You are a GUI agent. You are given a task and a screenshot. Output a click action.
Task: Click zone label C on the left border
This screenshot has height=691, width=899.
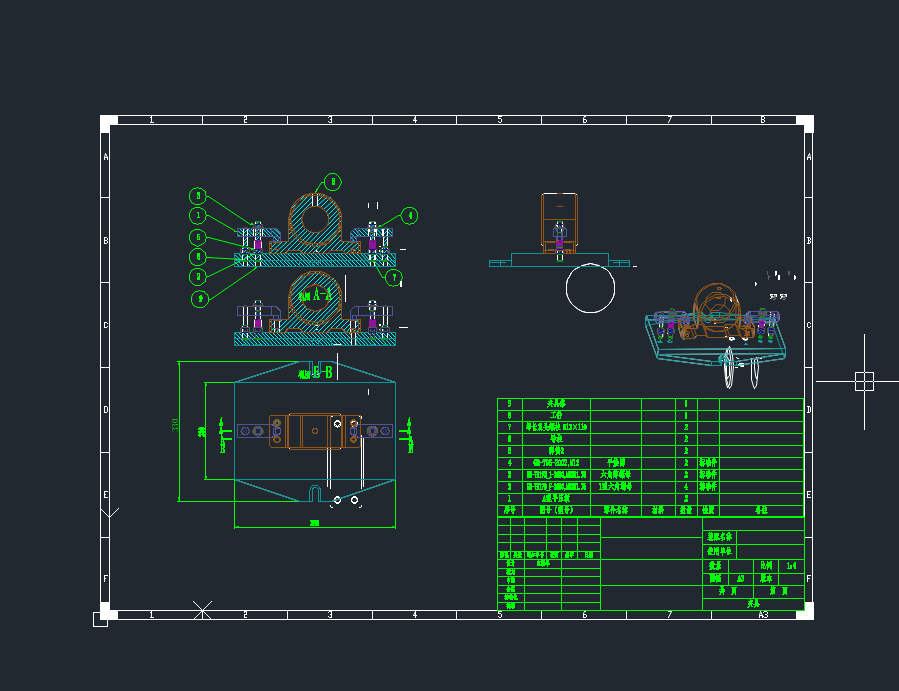point(105,325)
